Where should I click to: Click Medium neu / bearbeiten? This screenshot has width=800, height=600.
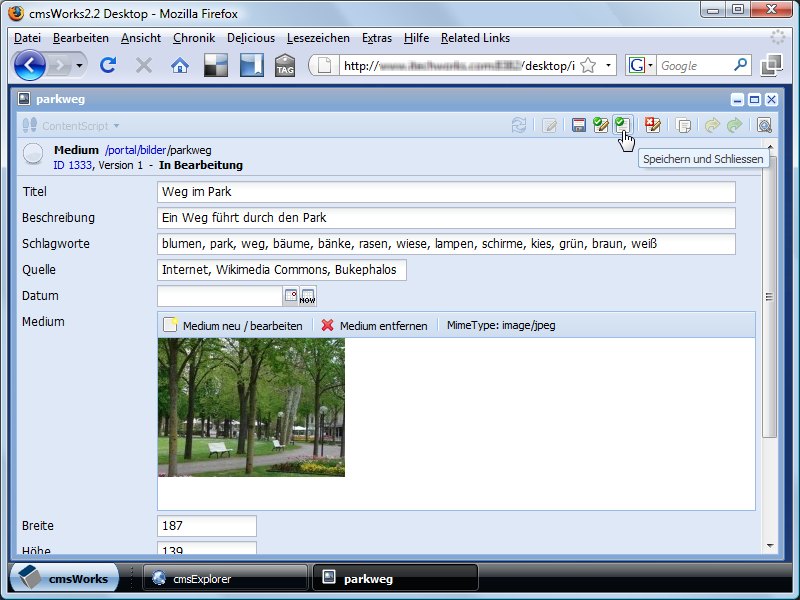[x=233, y=326]
